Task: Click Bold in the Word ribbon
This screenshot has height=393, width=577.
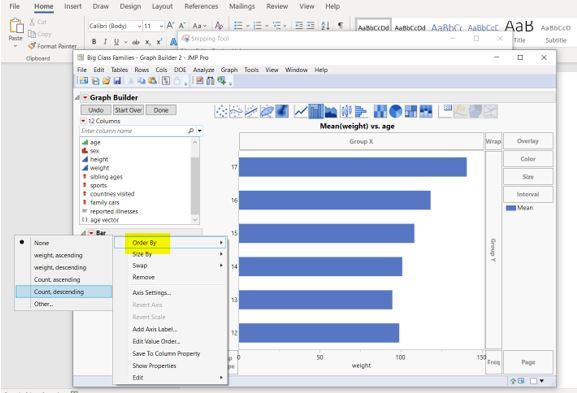Action: click(x=94, y=42)
